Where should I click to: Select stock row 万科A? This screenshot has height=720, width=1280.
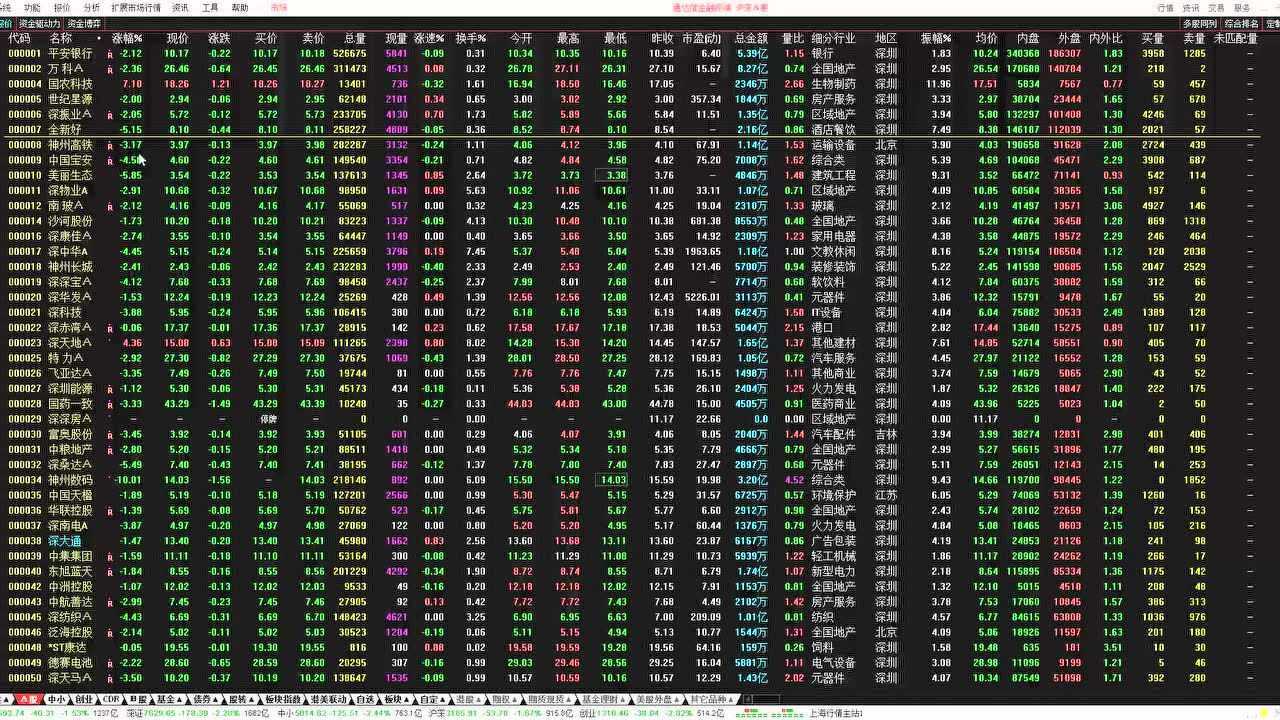pos(640,69)
